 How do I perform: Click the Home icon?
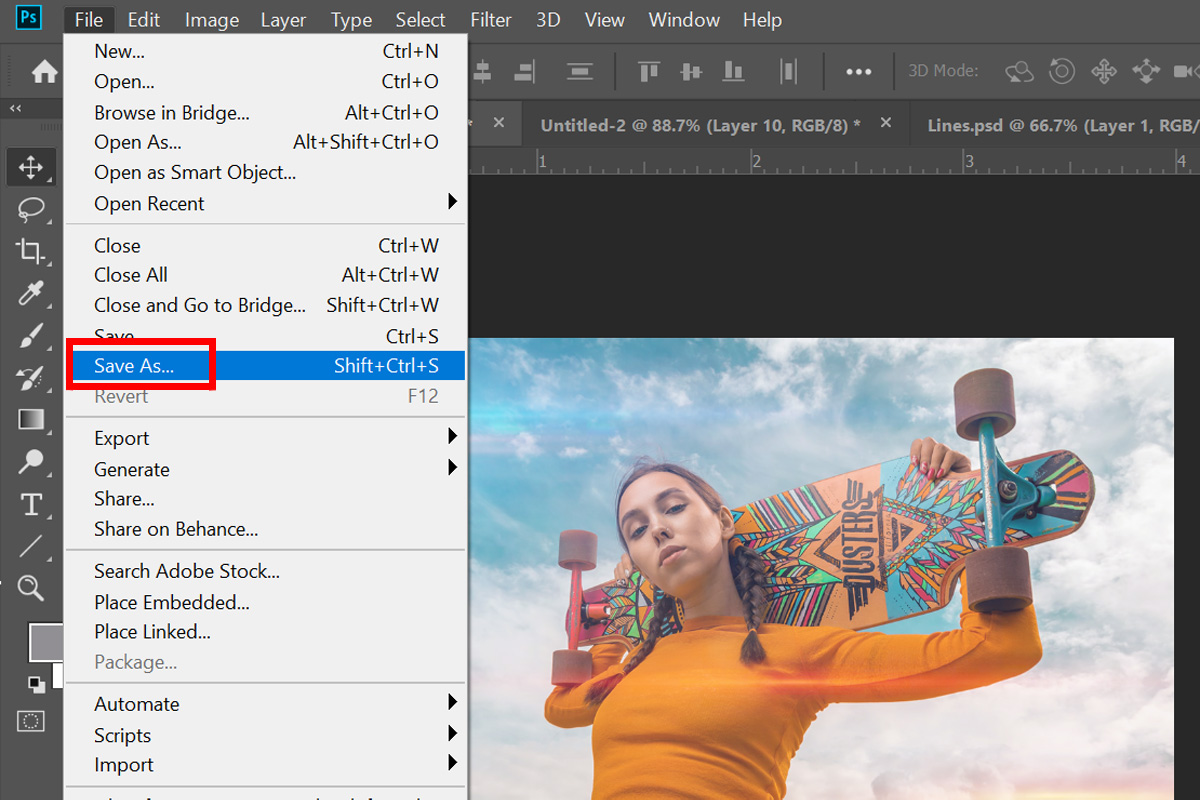pyautogui.click(x=44, y=72)
